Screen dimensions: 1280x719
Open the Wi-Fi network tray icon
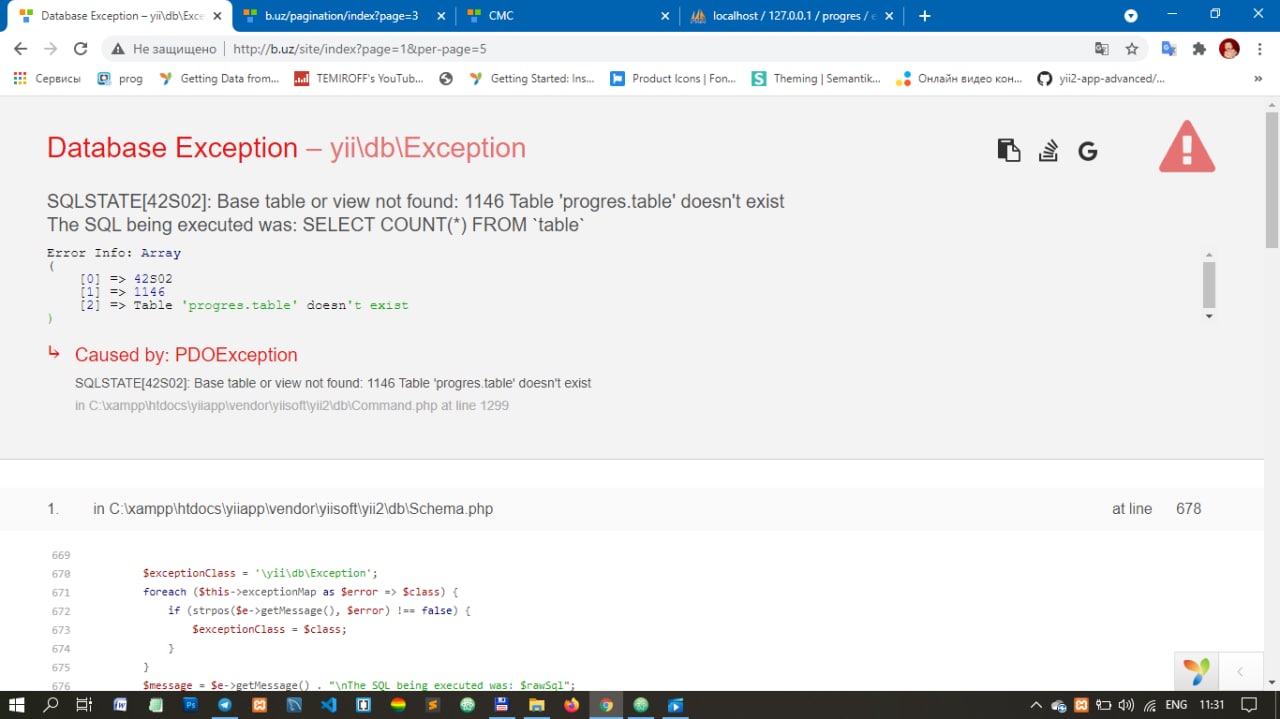[x=1150, y=705]
